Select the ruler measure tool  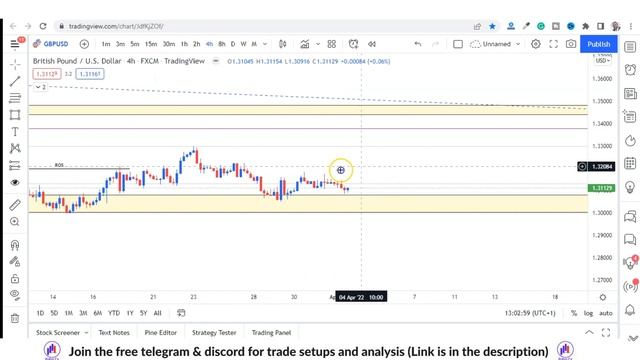click(15, 205)
